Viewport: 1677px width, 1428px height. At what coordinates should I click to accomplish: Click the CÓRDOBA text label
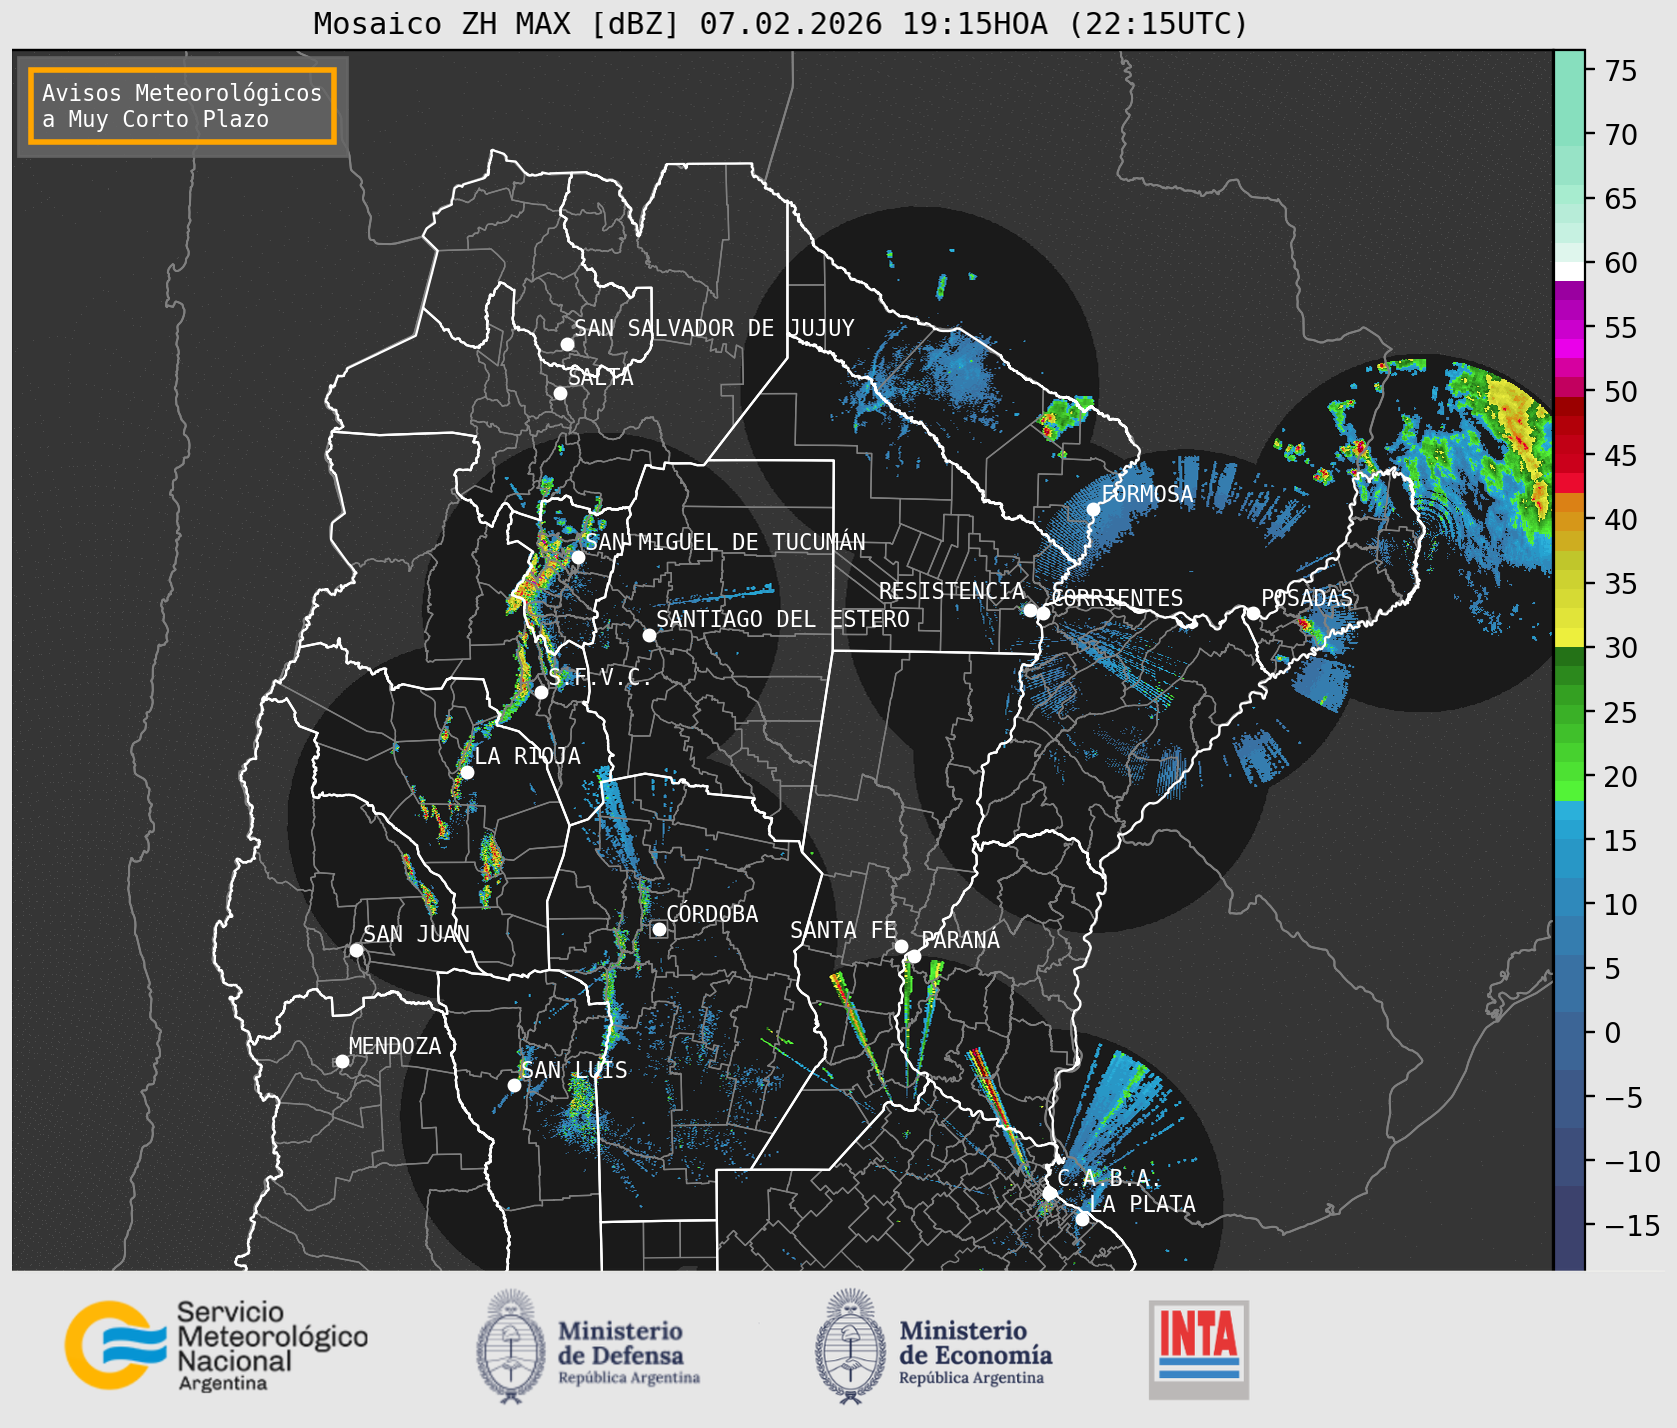[712, 913]
